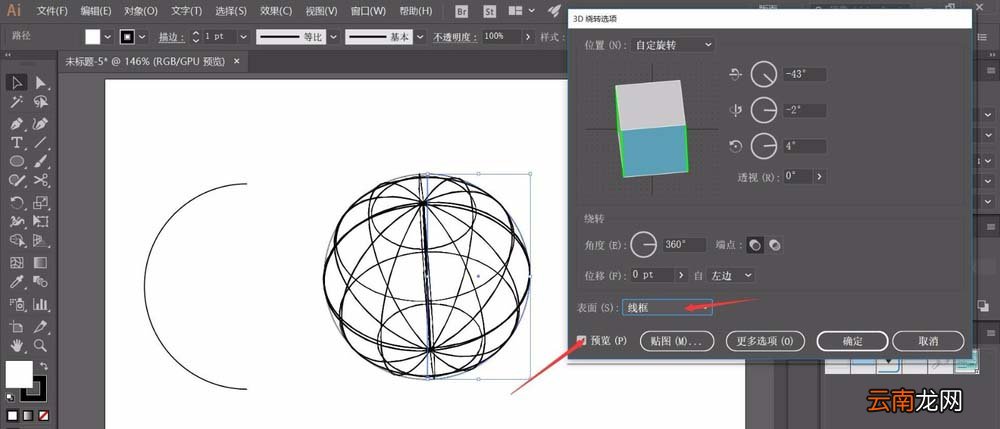1000x429 pixels.
Task: Click the swap fill and stroke arrow
Action: pyautogui.click(x=43, y=366)
